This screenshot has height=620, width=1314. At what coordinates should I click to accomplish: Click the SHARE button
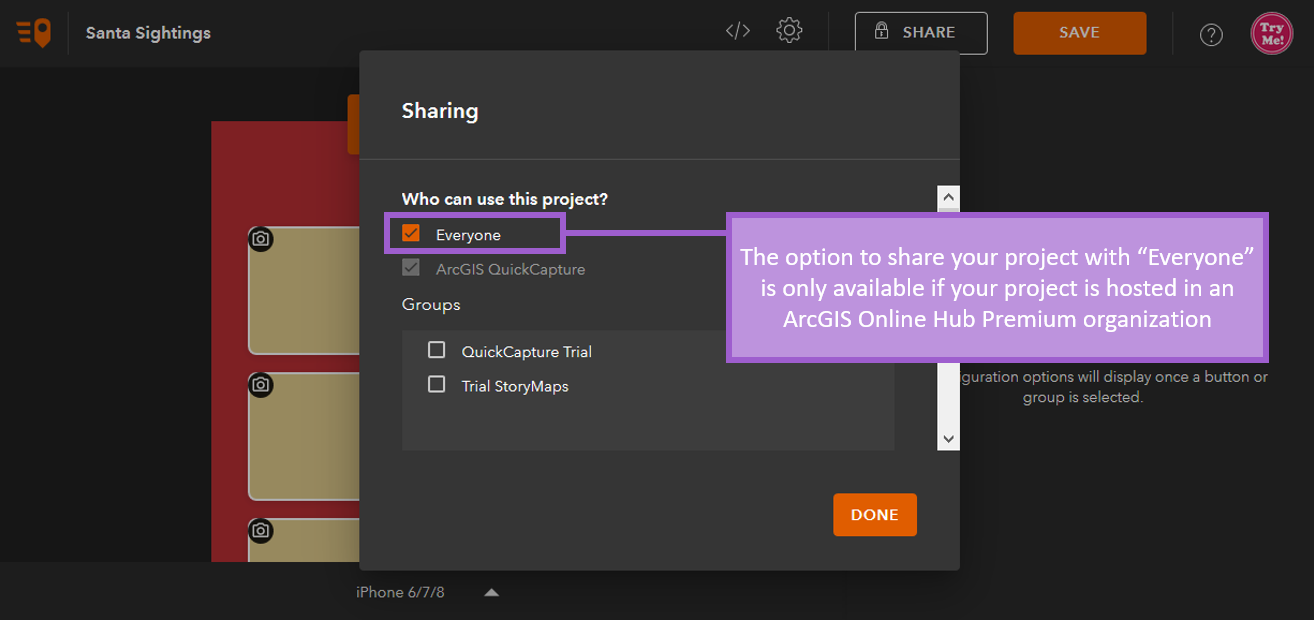coord(920,33)
